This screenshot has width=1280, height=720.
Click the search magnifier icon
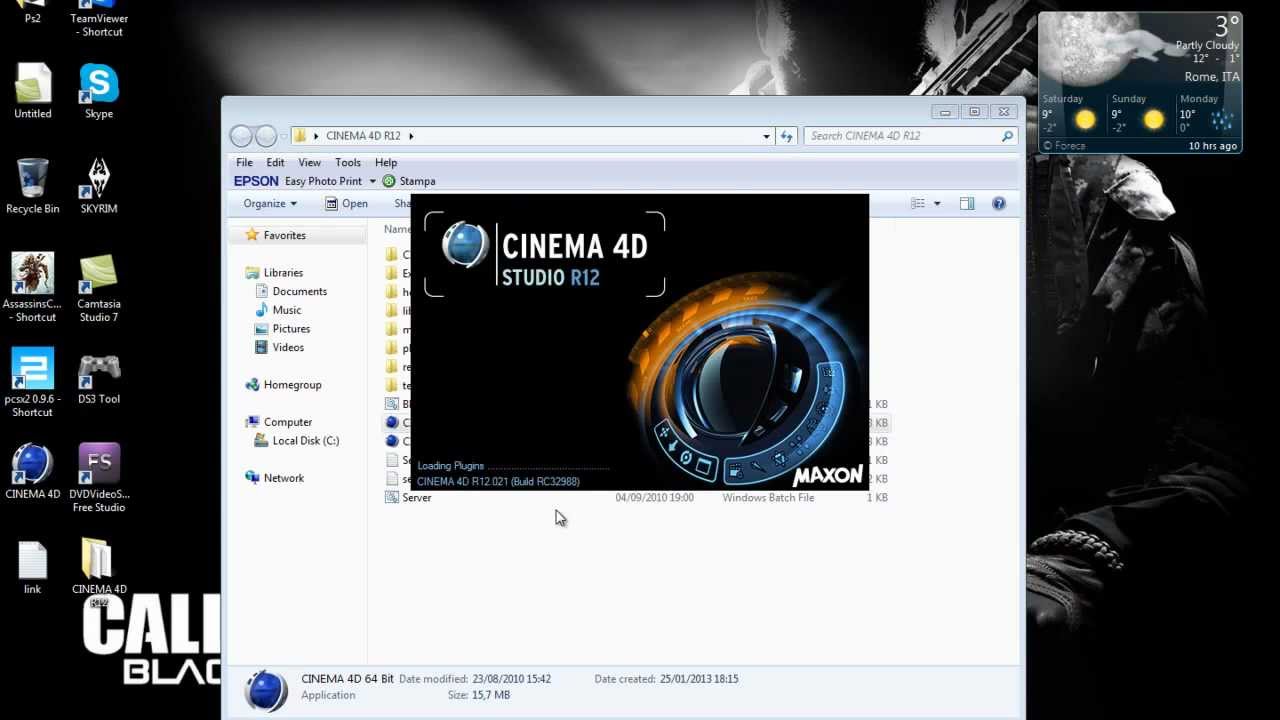point(1007,136)
